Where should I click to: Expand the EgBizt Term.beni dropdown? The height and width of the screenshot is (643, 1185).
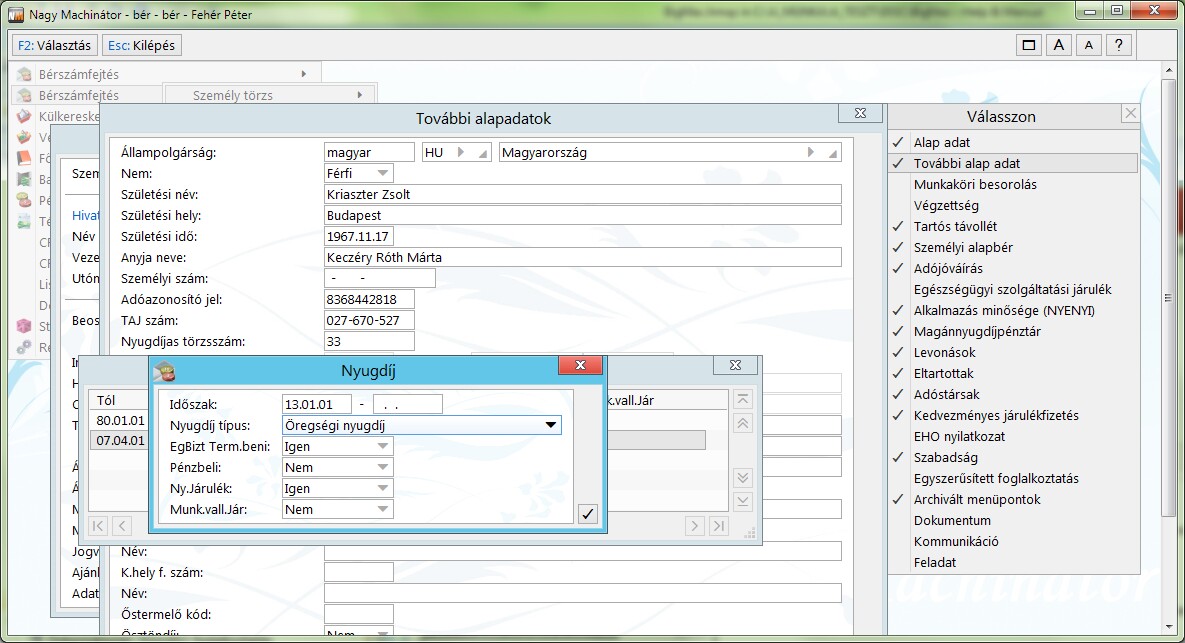[382, 446]
